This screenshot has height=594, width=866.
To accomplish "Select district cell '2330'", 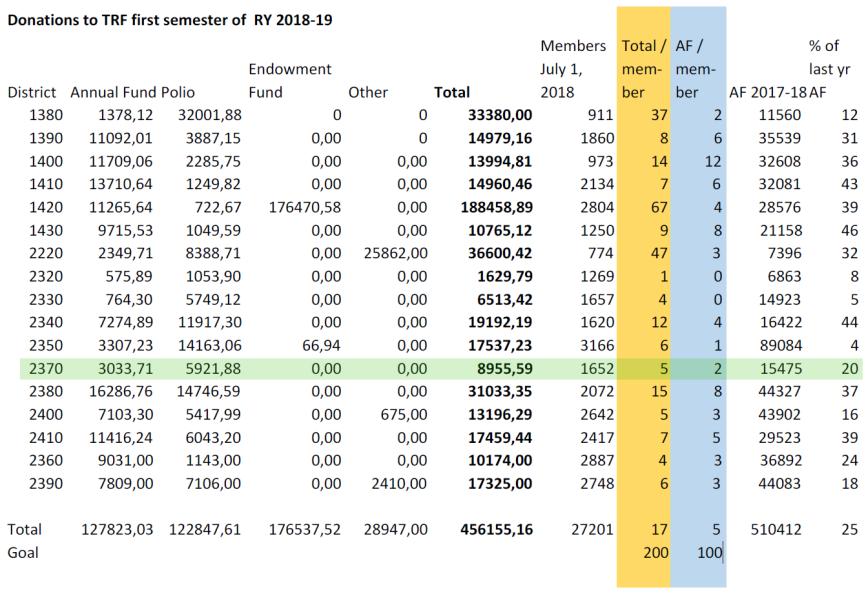I will tap(46, 299).
